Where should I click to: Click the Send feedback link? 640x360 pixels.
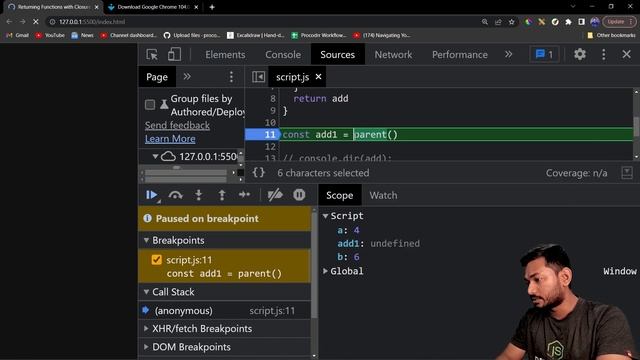(x=178, y=125)
